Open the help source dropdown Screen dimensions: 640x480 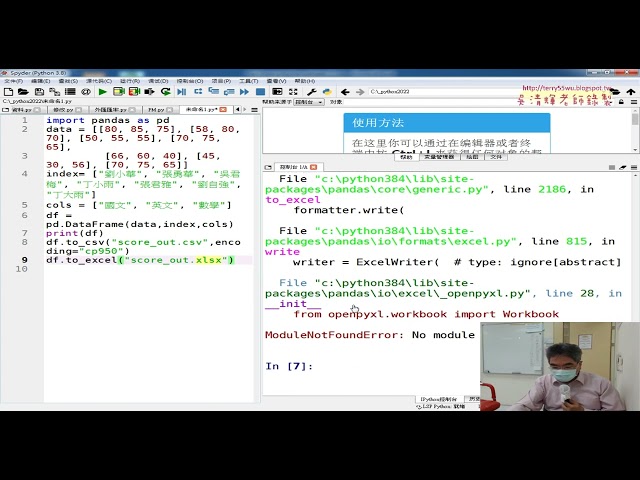point(309,102)
